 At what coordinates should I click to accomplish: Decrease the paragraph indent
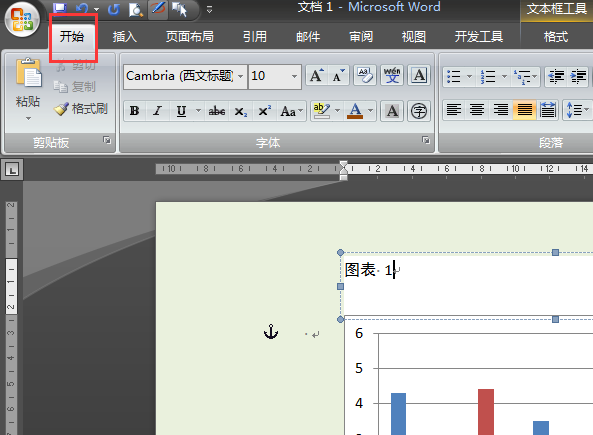click(556, 76)
